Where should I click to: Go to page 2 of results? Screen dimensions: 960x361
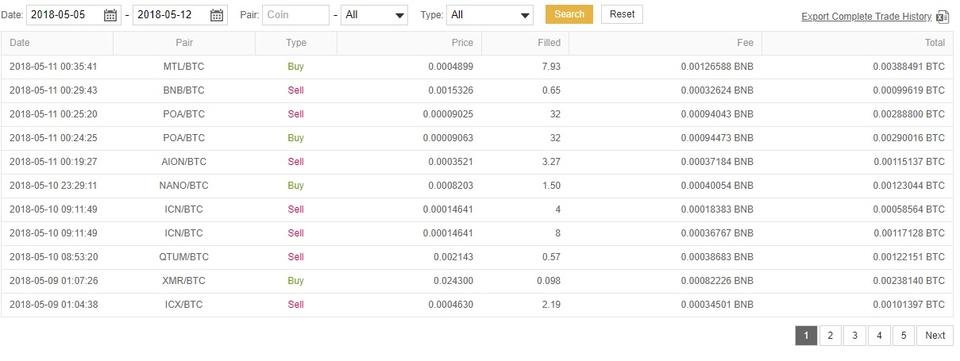coord(830,335)
